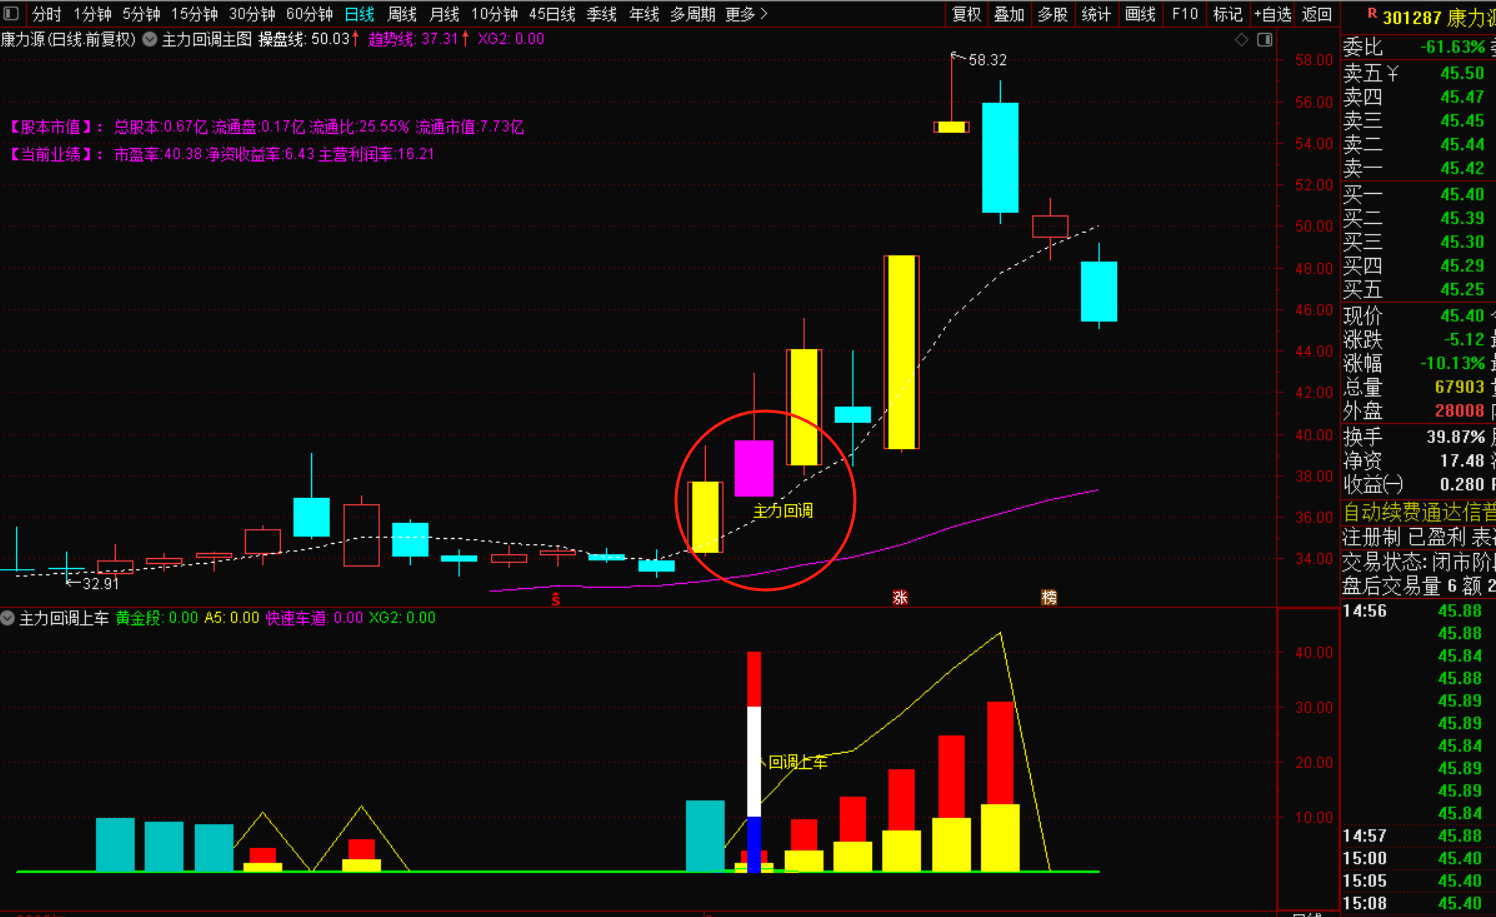
Task: Click the 榜 ranking marker icon
Action: (1049, 597)
